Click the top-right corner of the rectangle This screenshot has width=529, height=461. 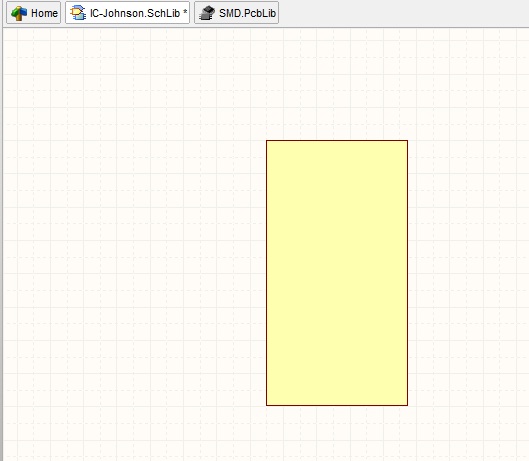point(407,140)
